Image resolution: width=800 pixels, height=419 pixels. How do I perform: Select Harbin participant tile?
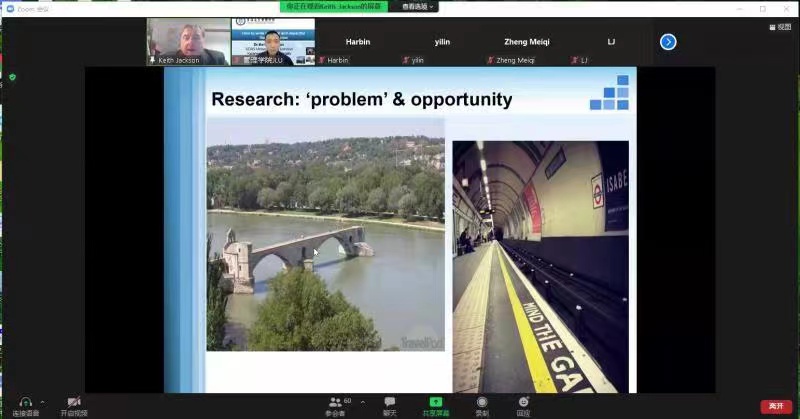pos(358,42)
